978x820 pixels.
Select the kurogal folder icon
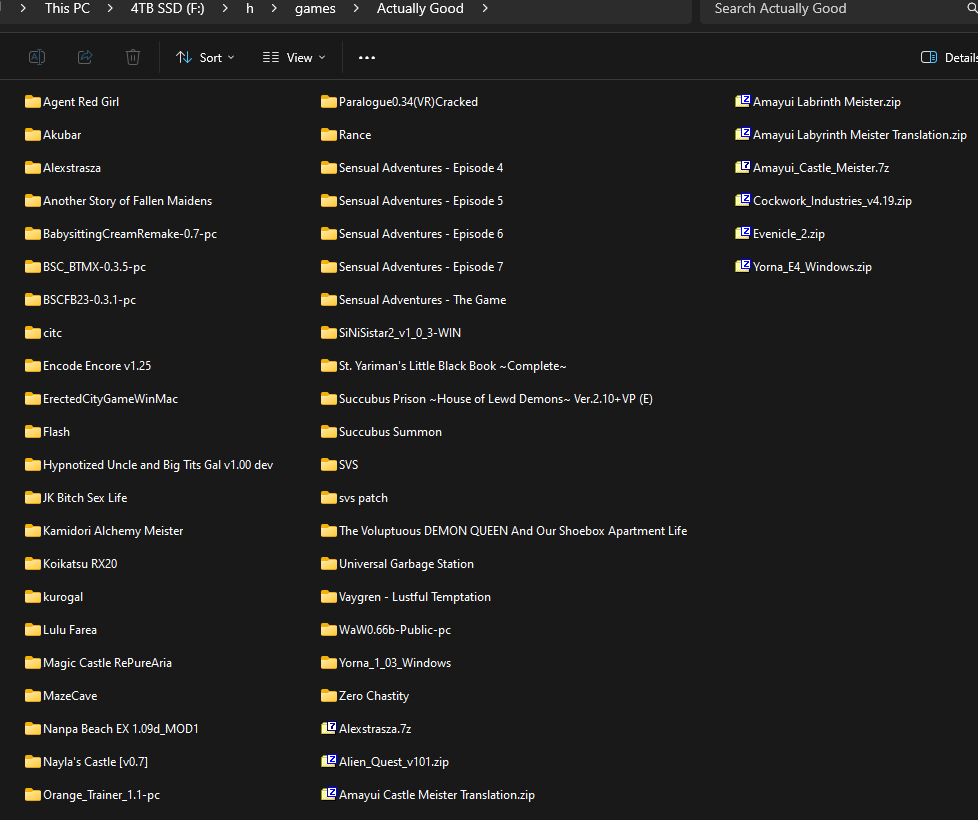[x=32, y=597]
